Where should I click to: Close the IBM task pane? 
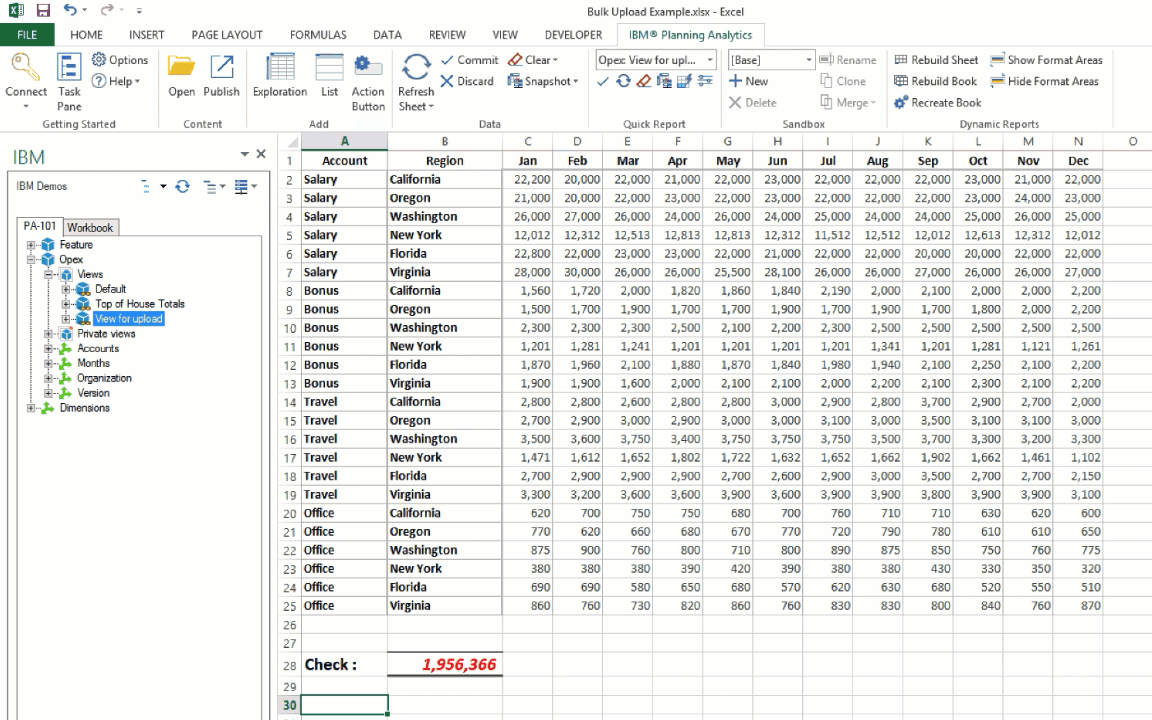[261, 154]
